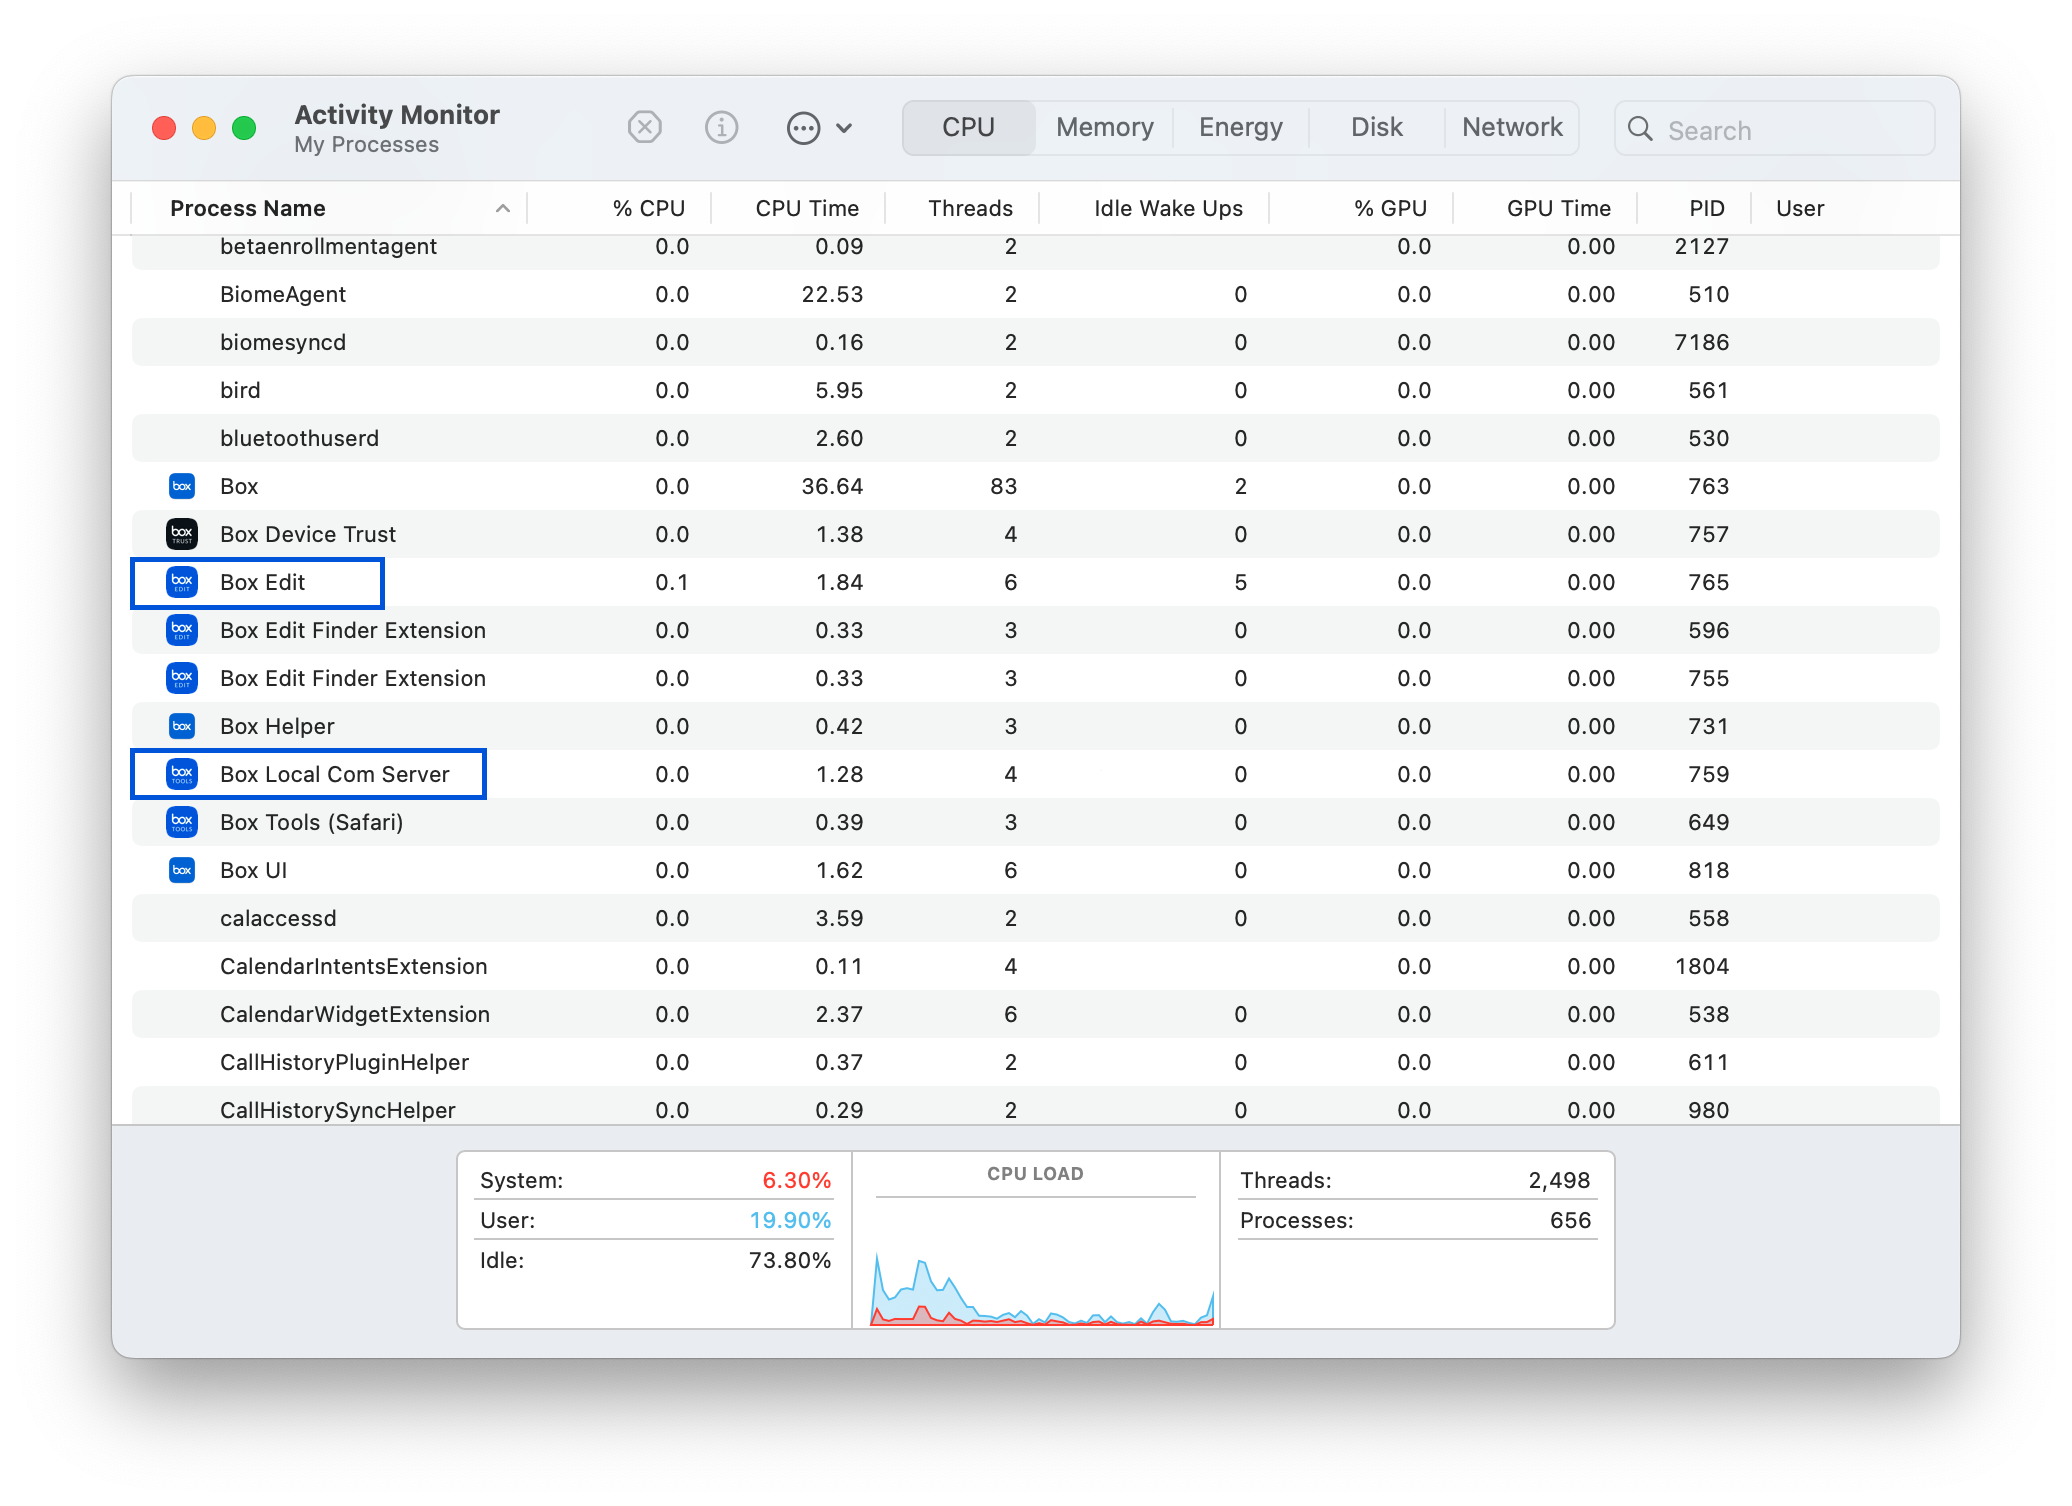Click the Box app icon in list
Viewport: 2072px width, 1506px height.
pyautogui.click(x=182, y=487)
